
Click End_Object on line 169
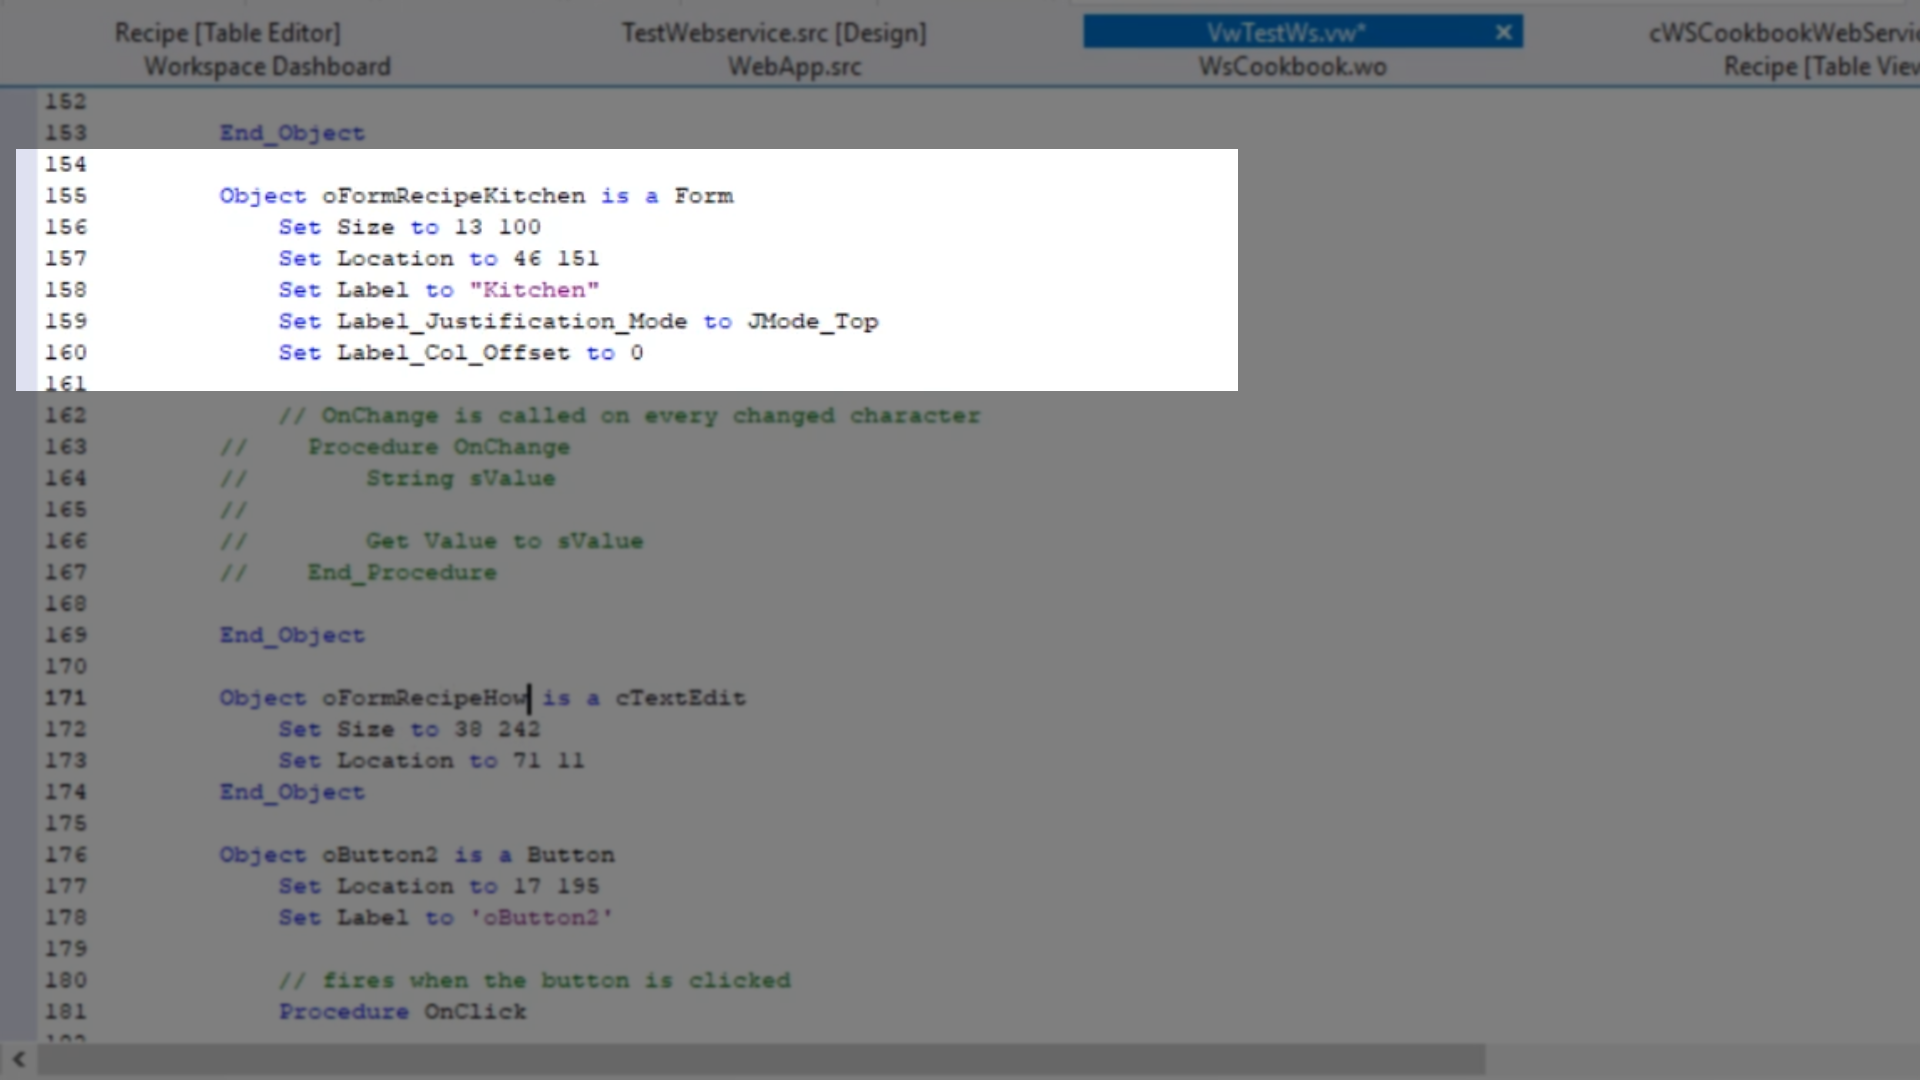(x=292, y=635)
